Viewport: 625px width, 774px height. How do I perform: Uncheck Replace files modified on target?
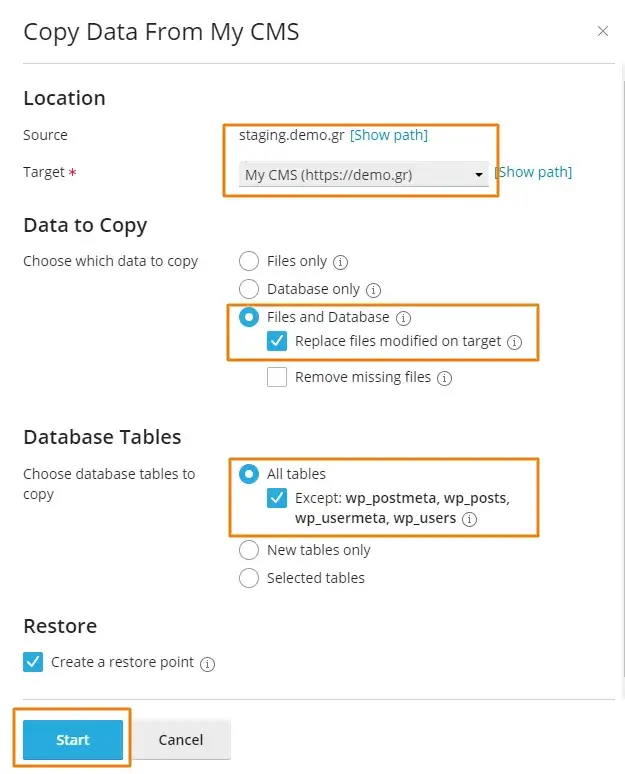pos(277,341)
